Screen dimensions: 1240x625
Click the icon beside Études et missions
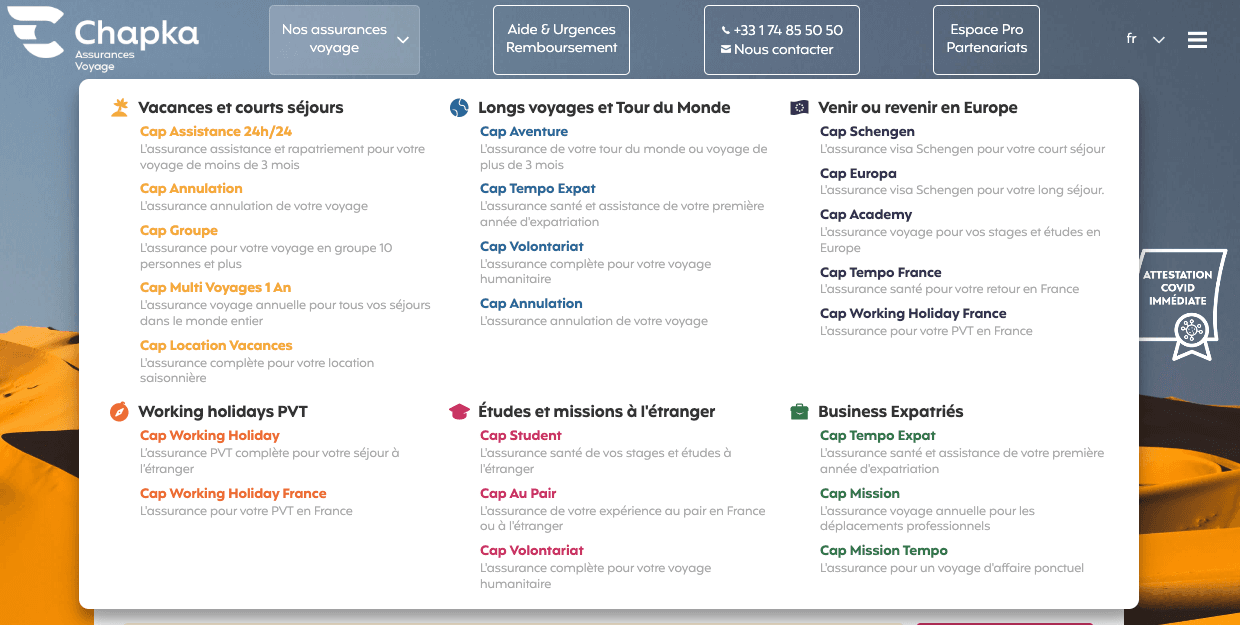tap(459, 410)
